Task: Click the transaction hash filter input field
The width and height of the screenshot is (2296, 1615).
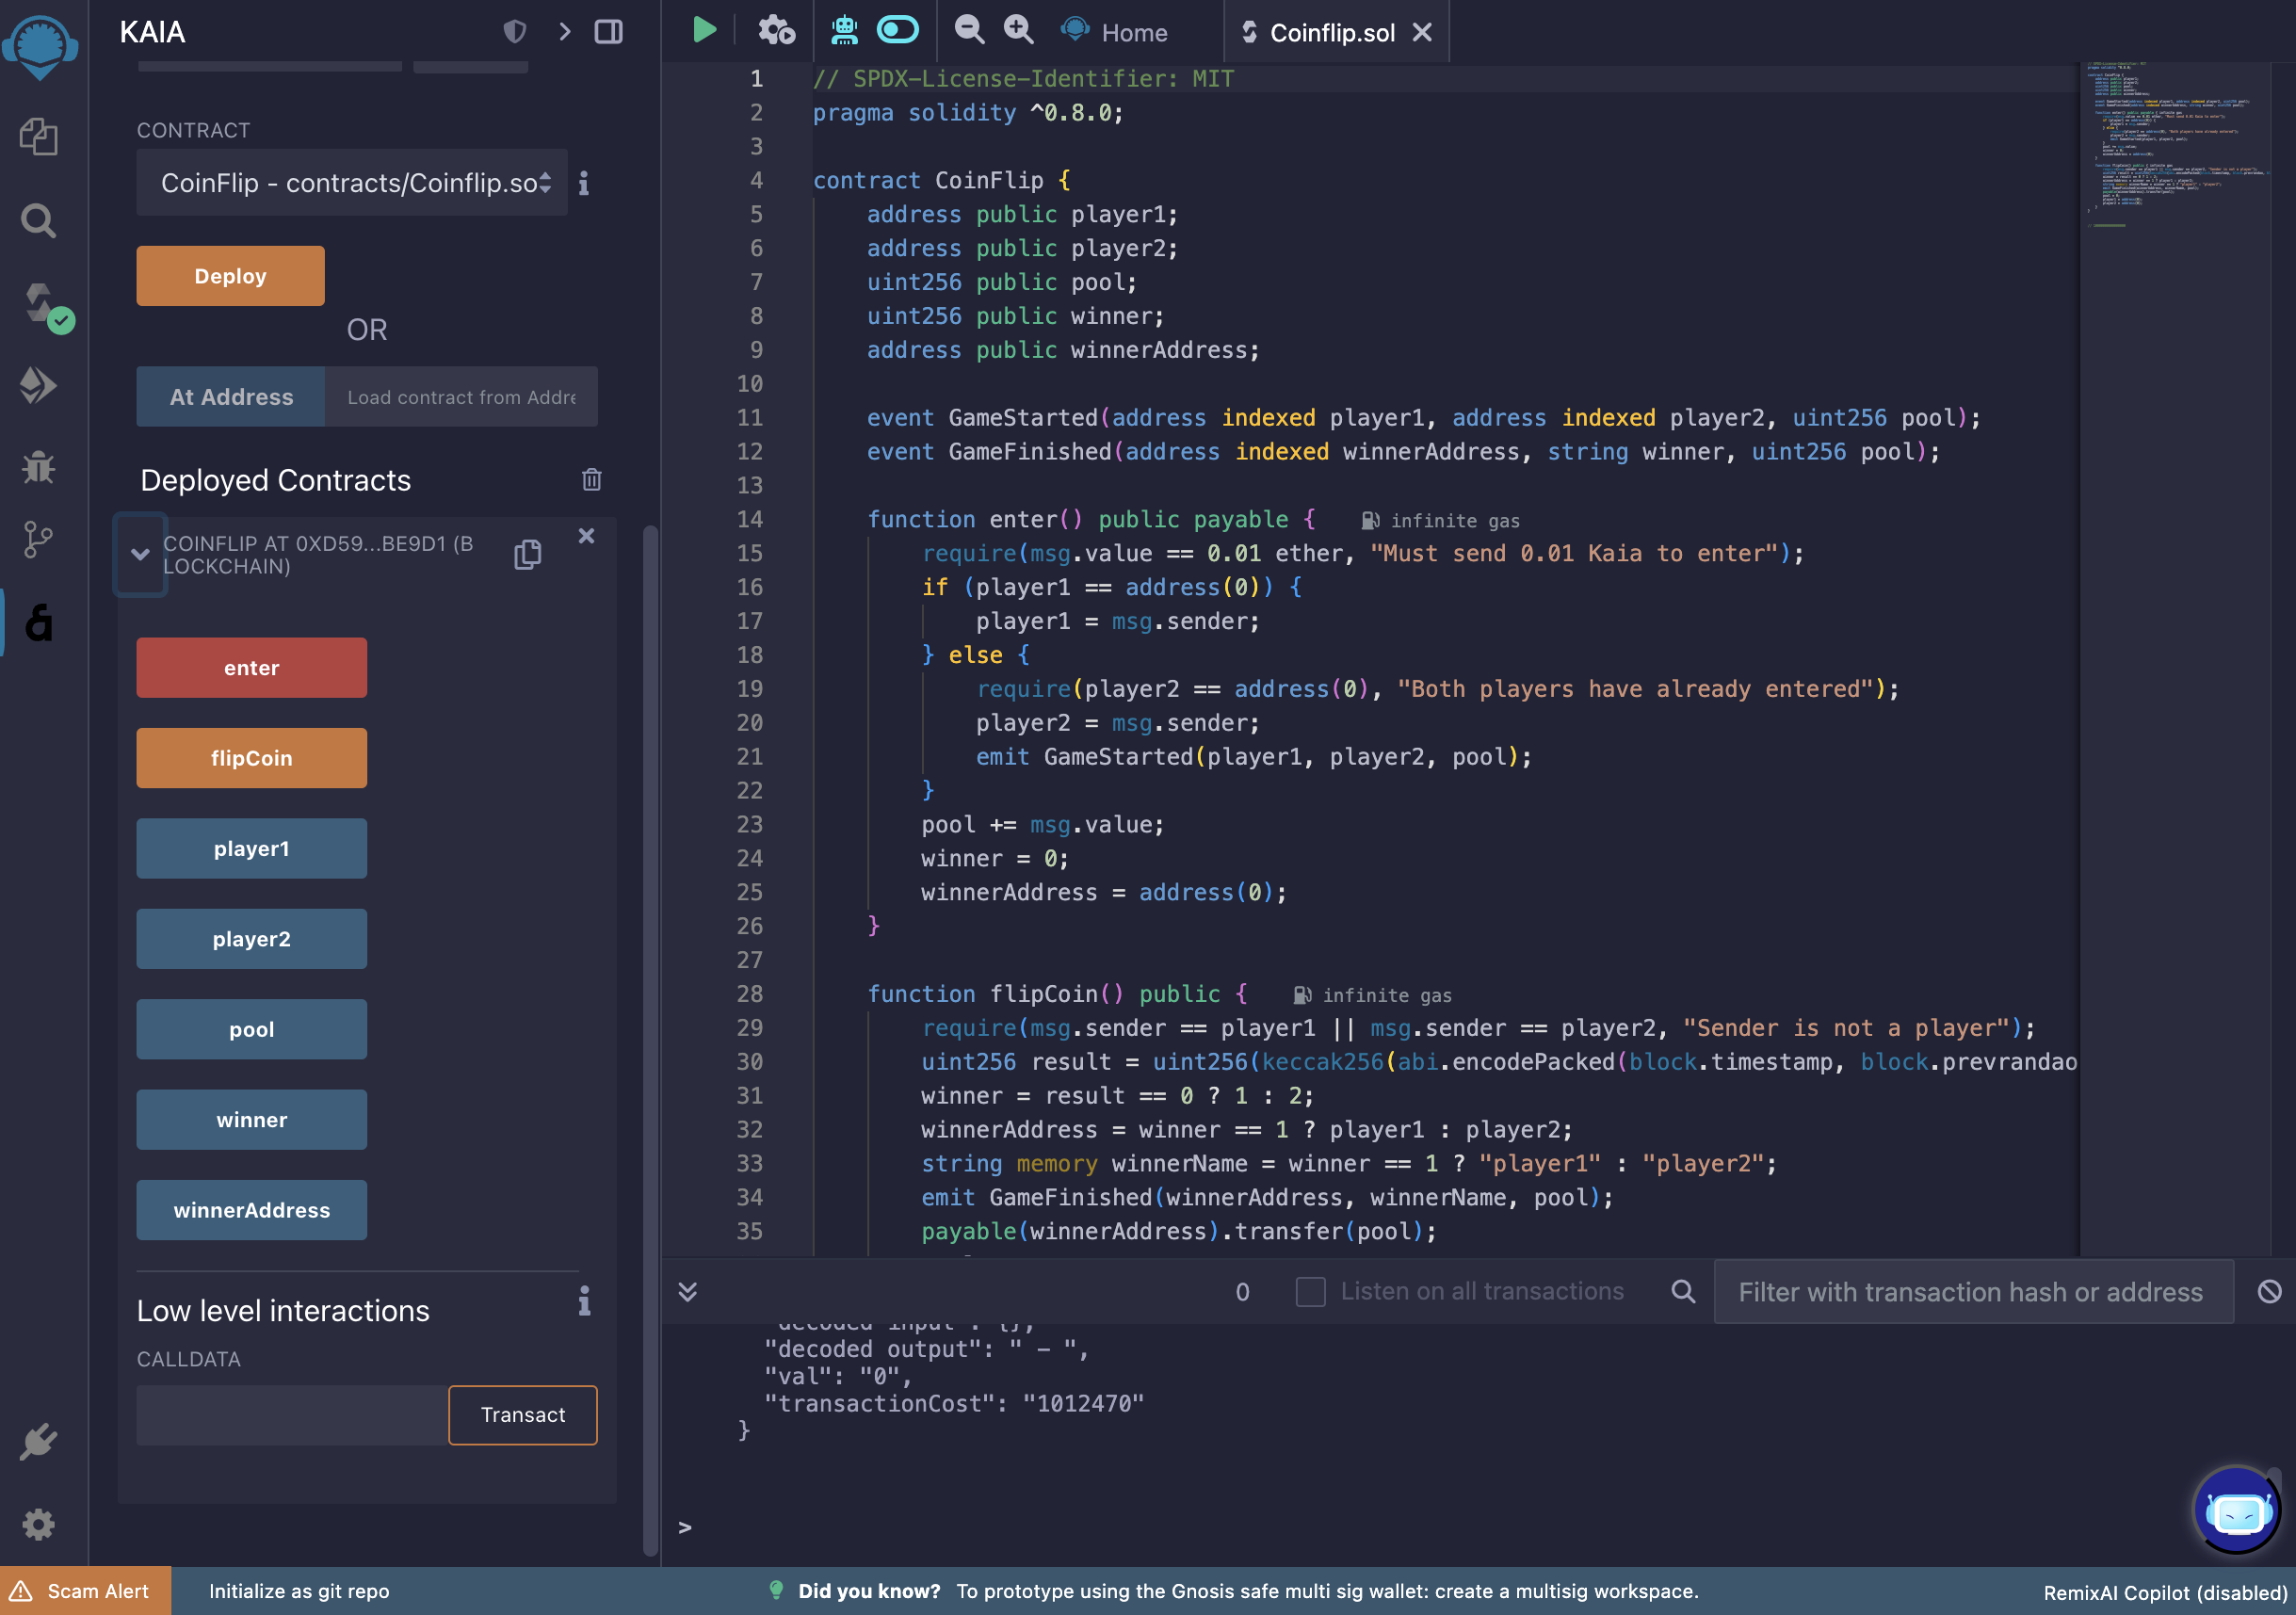Action: pyautogui.click(x=1971, y=1292)
